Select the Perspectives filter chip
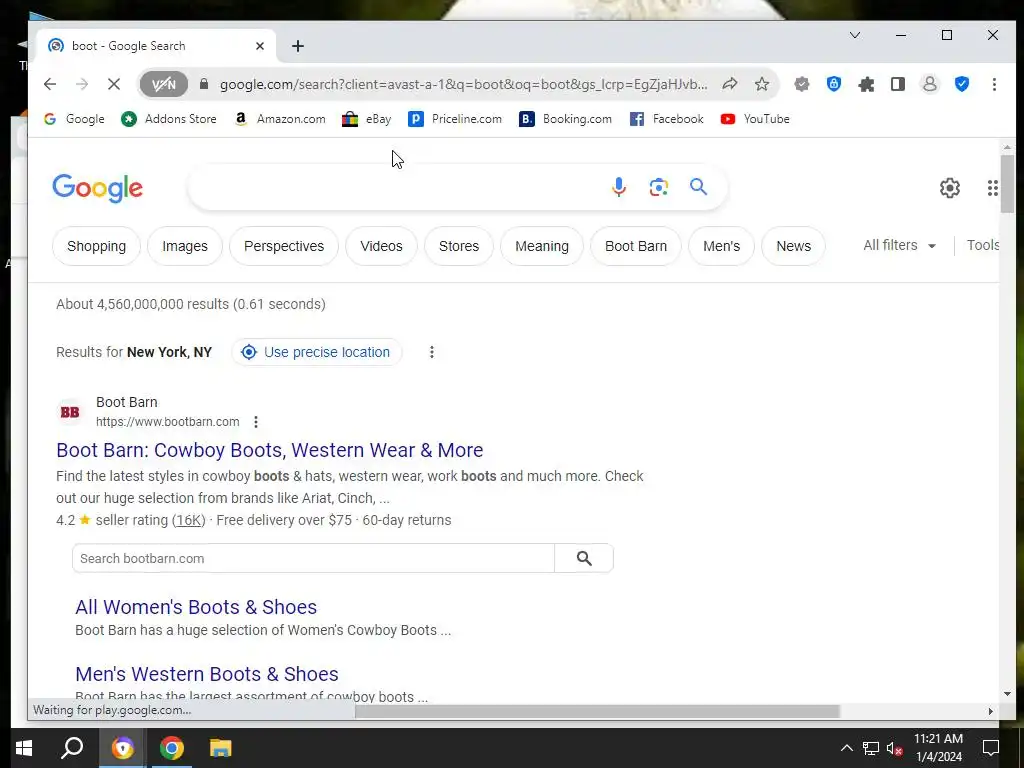 (284, 246)
